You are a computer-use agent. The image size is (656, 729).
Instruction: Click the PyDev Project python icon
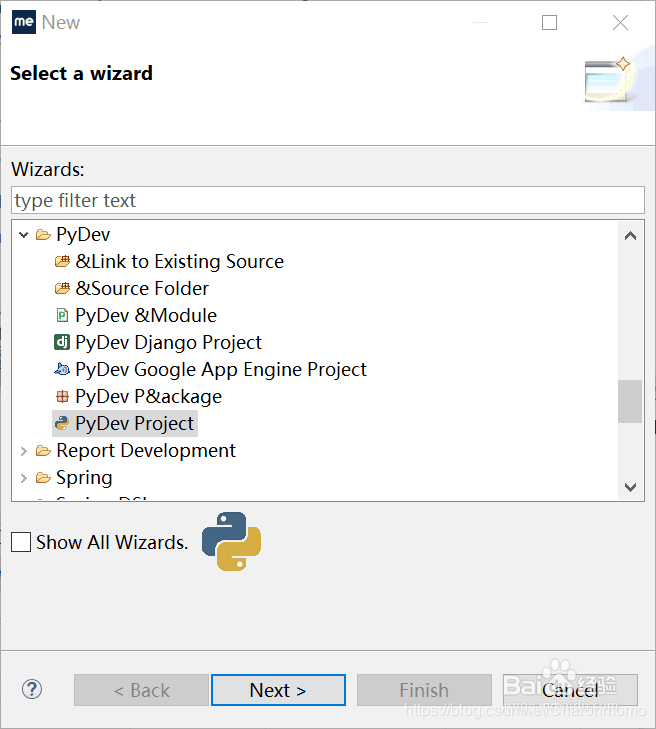[x=62, y=424]
